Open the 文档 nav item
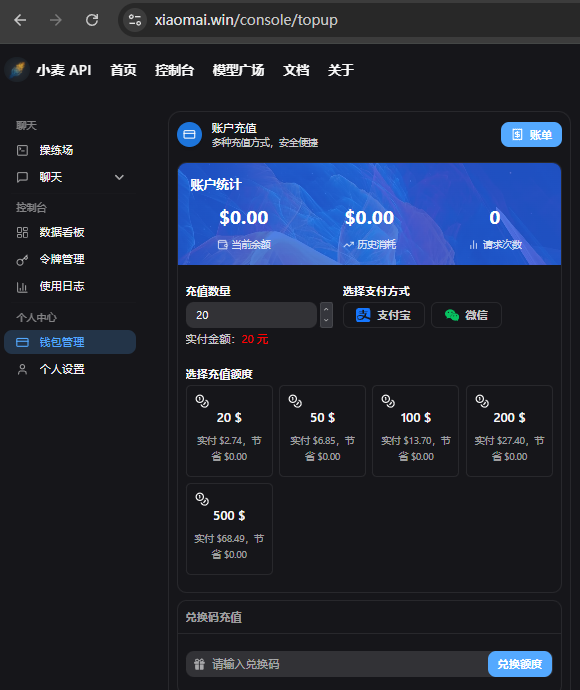The image size is (580, 690). [296, 70]
